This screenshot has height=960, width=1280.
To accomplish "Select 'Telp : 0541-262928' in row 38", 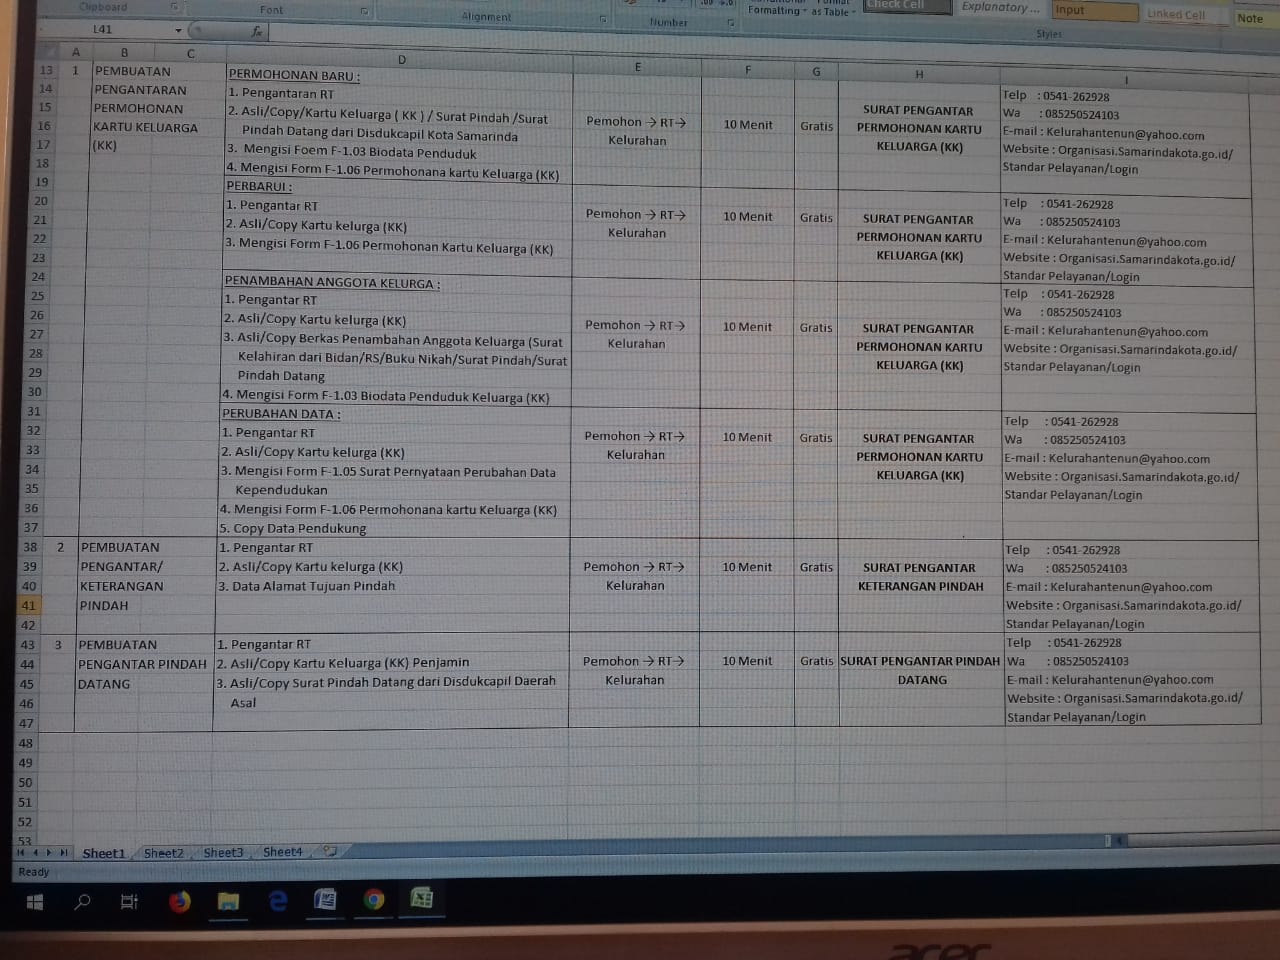I will pos(1063,550).
